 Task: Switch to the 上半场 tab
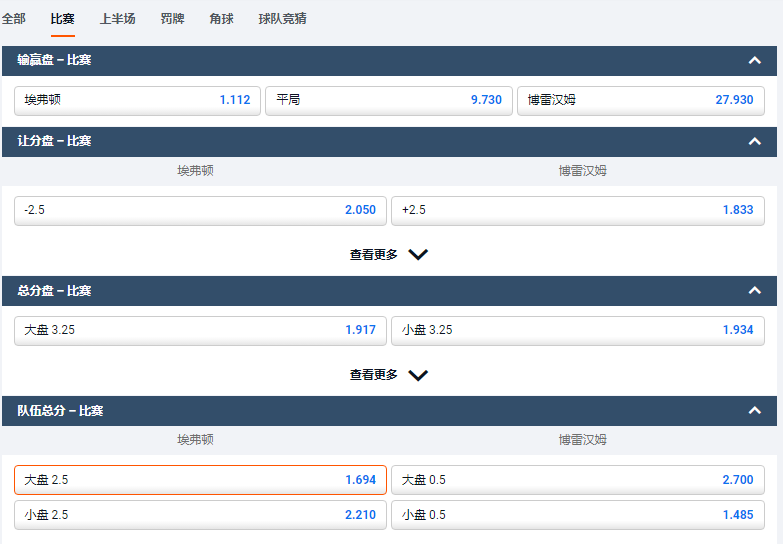coord(118,19)
